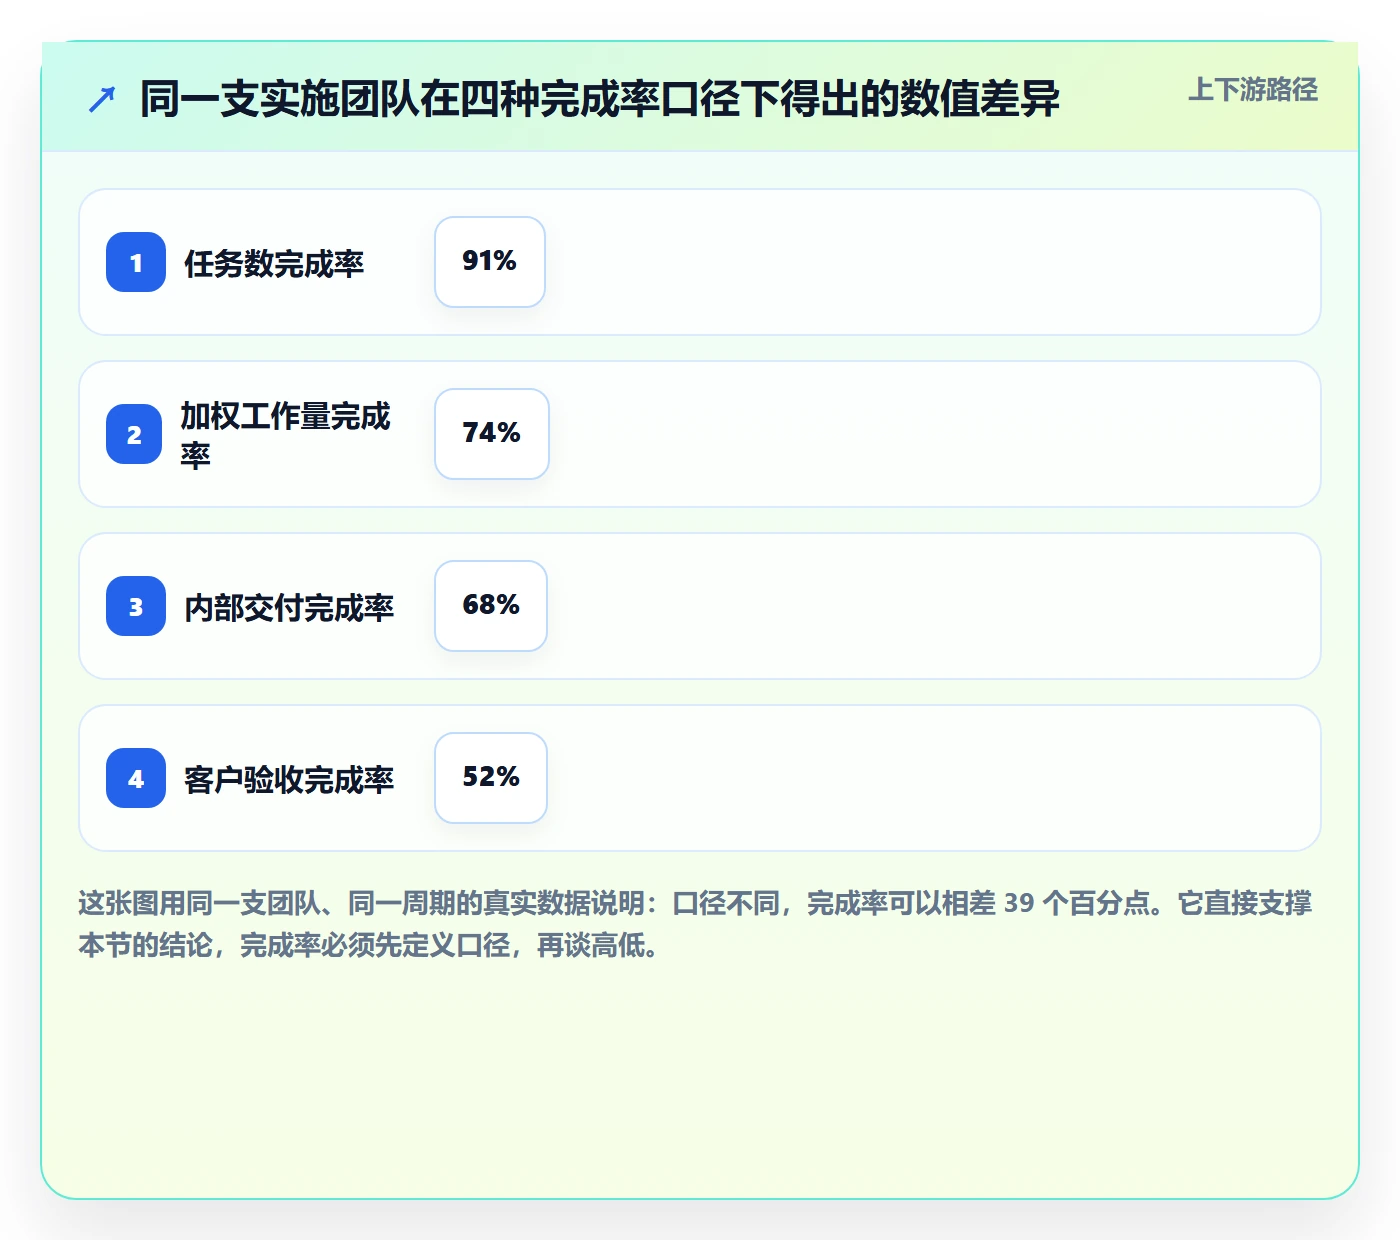Viewport: 1400px width, 1240px height.
Task: Click empty area of 客户验收完成率 row
Action: [x=930, y=778]
